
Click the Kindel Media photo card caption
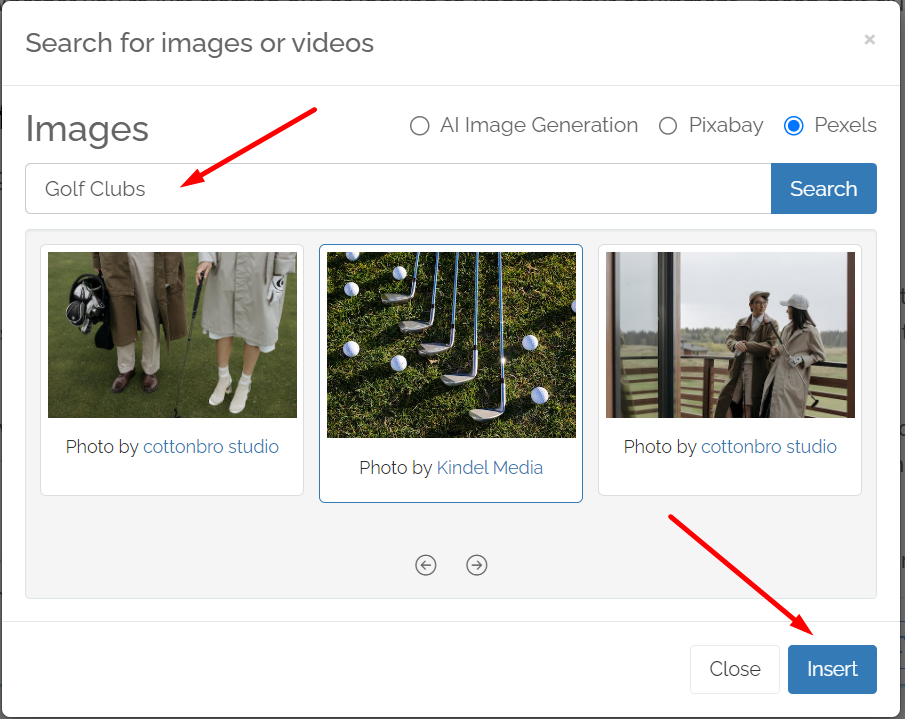451,467
